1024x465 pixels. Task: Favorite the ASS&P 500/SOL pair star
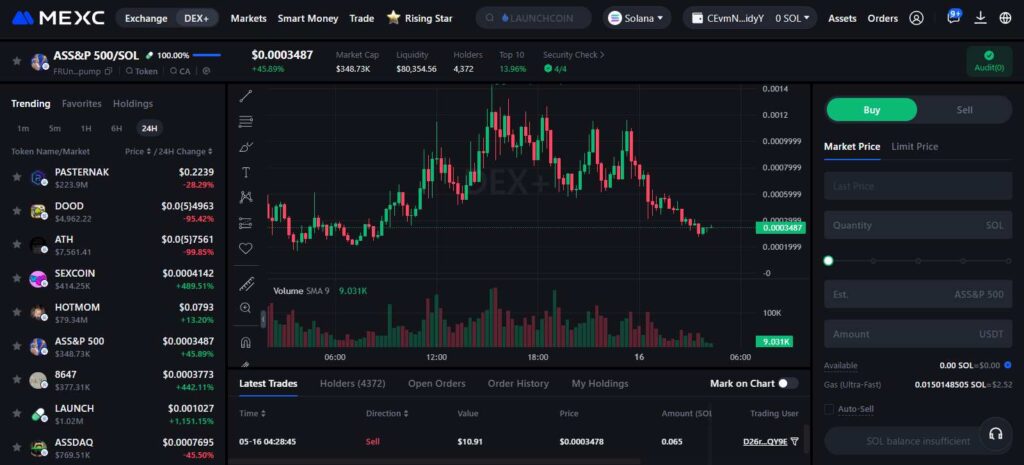pos(16,61)
